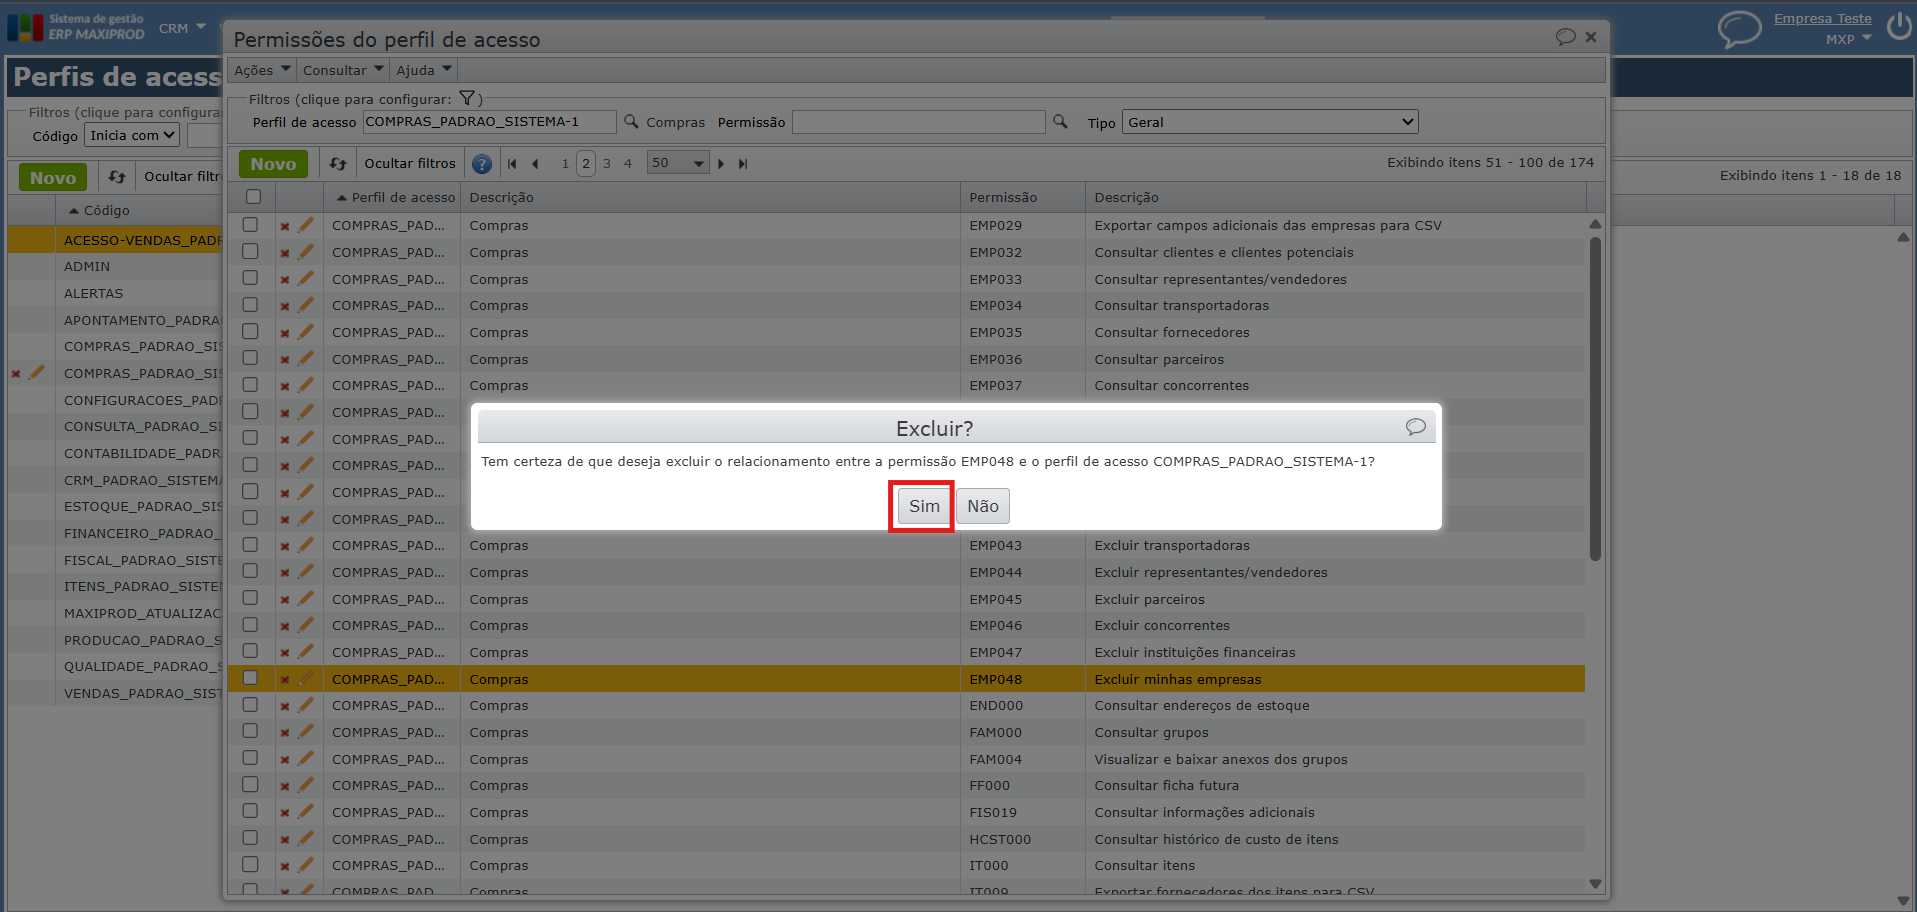Click Novo in the Perfis de acesso page

53,178
